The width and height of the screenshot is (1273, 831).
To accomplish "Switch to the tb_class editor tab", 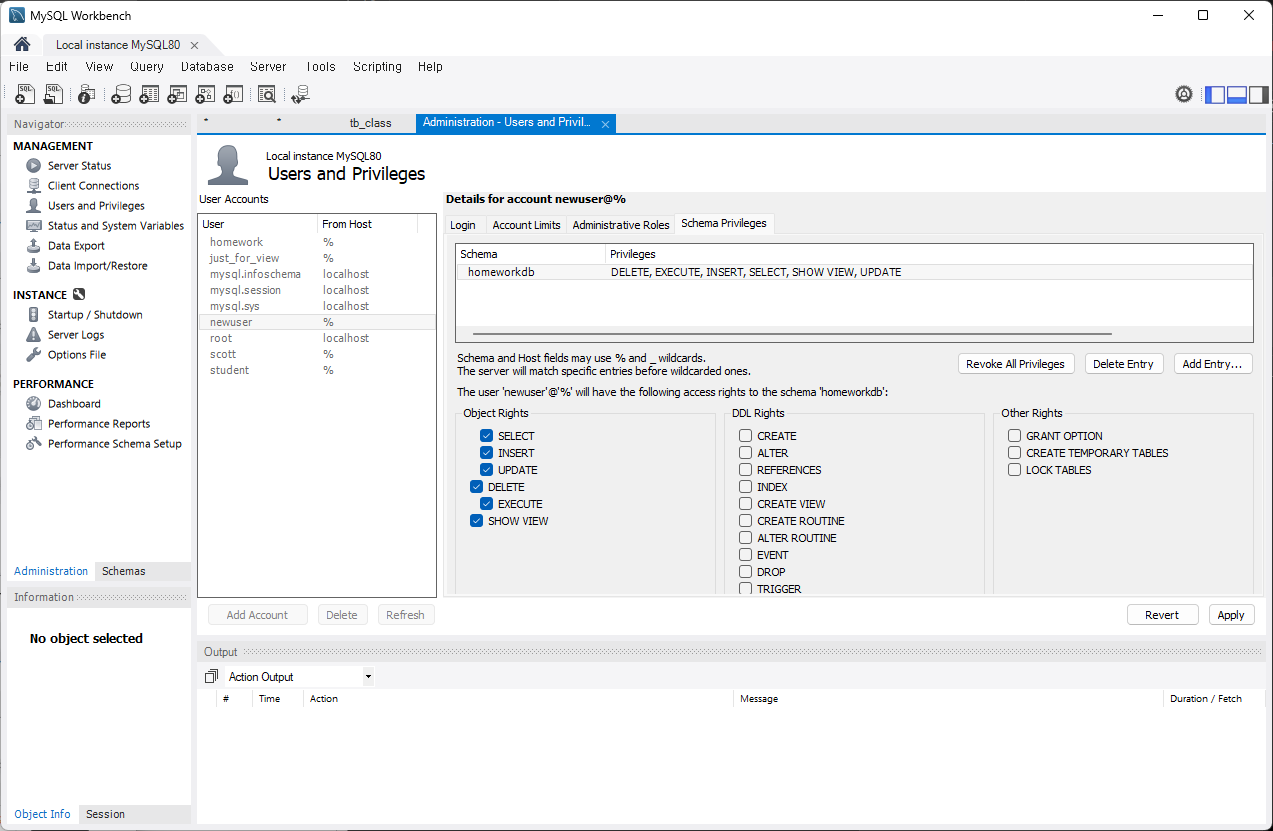I will tap(370, 123).
